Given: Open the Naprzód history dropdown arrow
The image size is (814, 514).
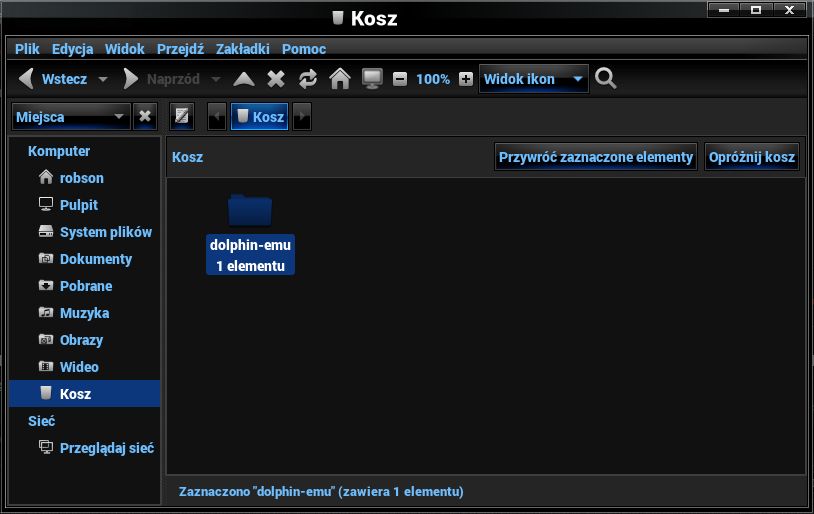Looking at the screenshot, I should (216, 79).
